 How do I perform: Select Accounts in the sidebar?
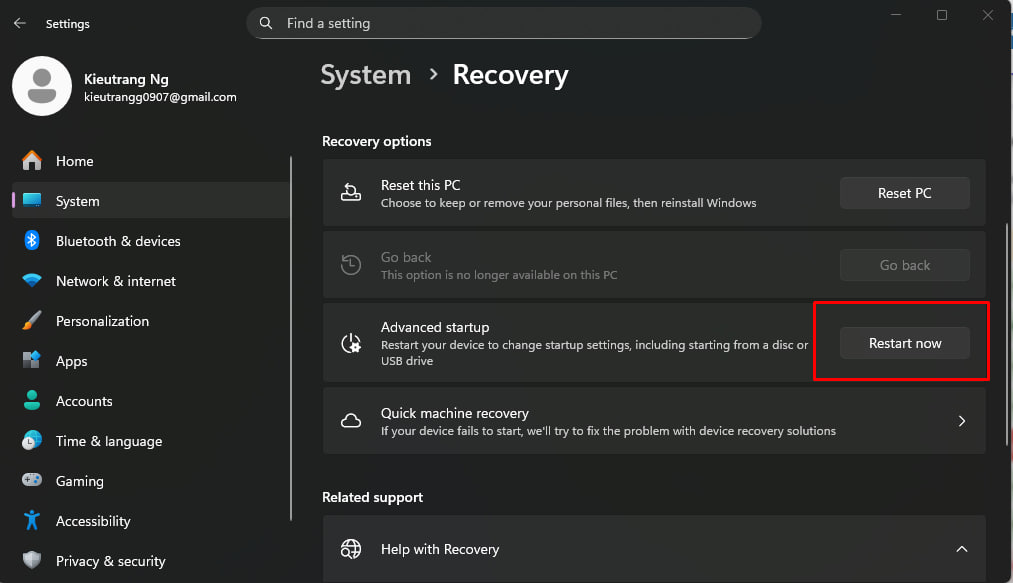84,401
